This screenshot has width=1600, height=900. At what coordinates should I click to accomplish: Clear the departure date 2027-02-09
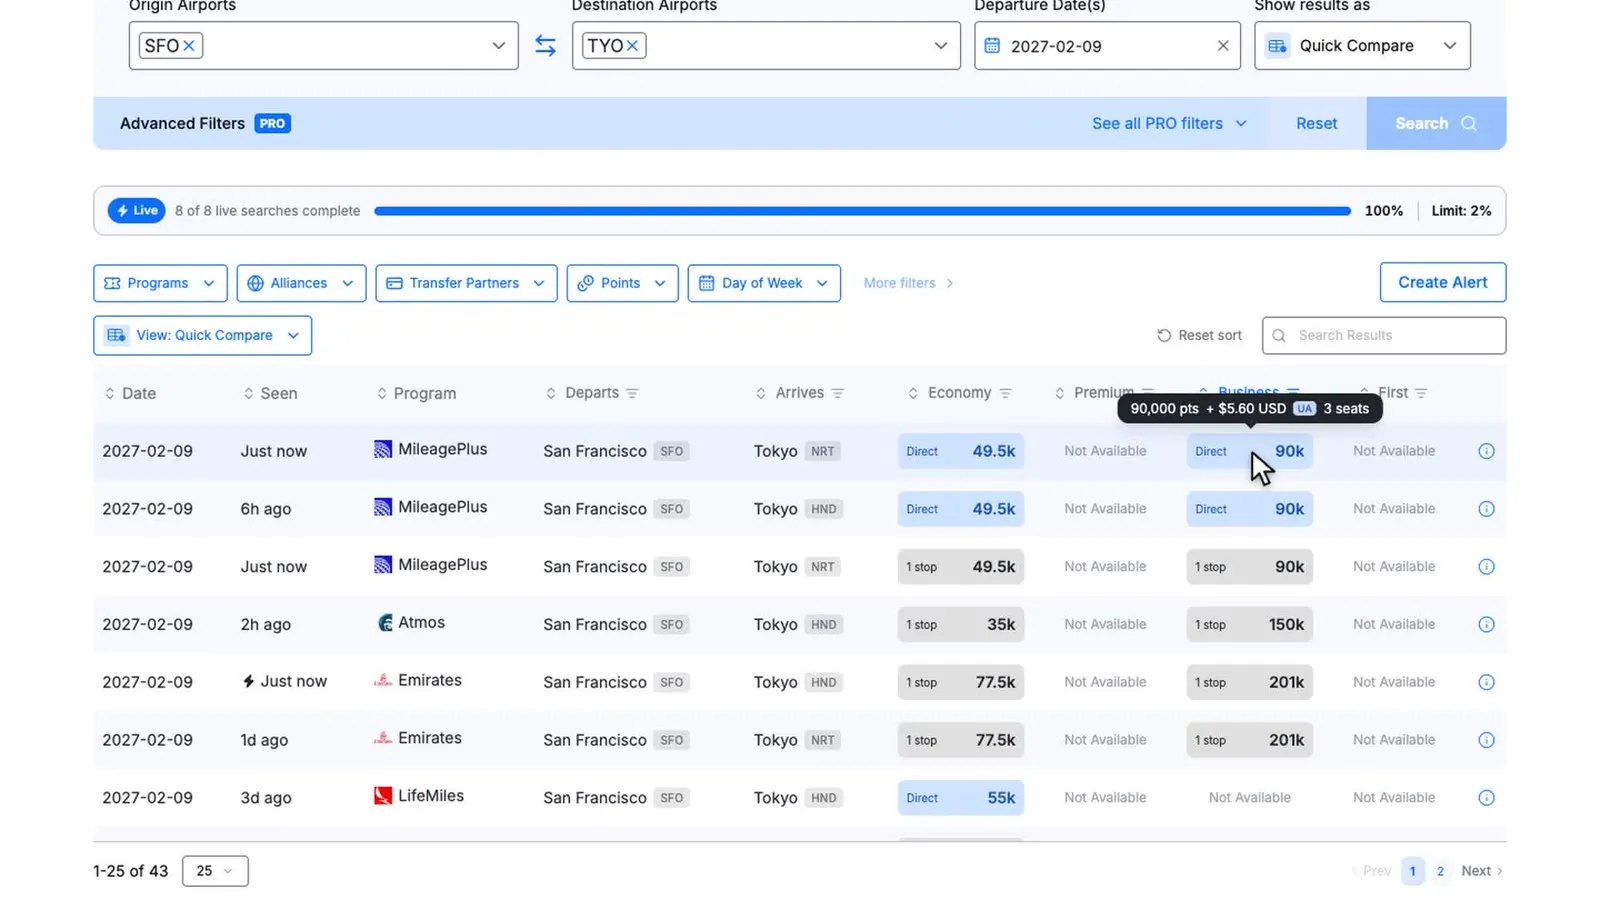1222,46
